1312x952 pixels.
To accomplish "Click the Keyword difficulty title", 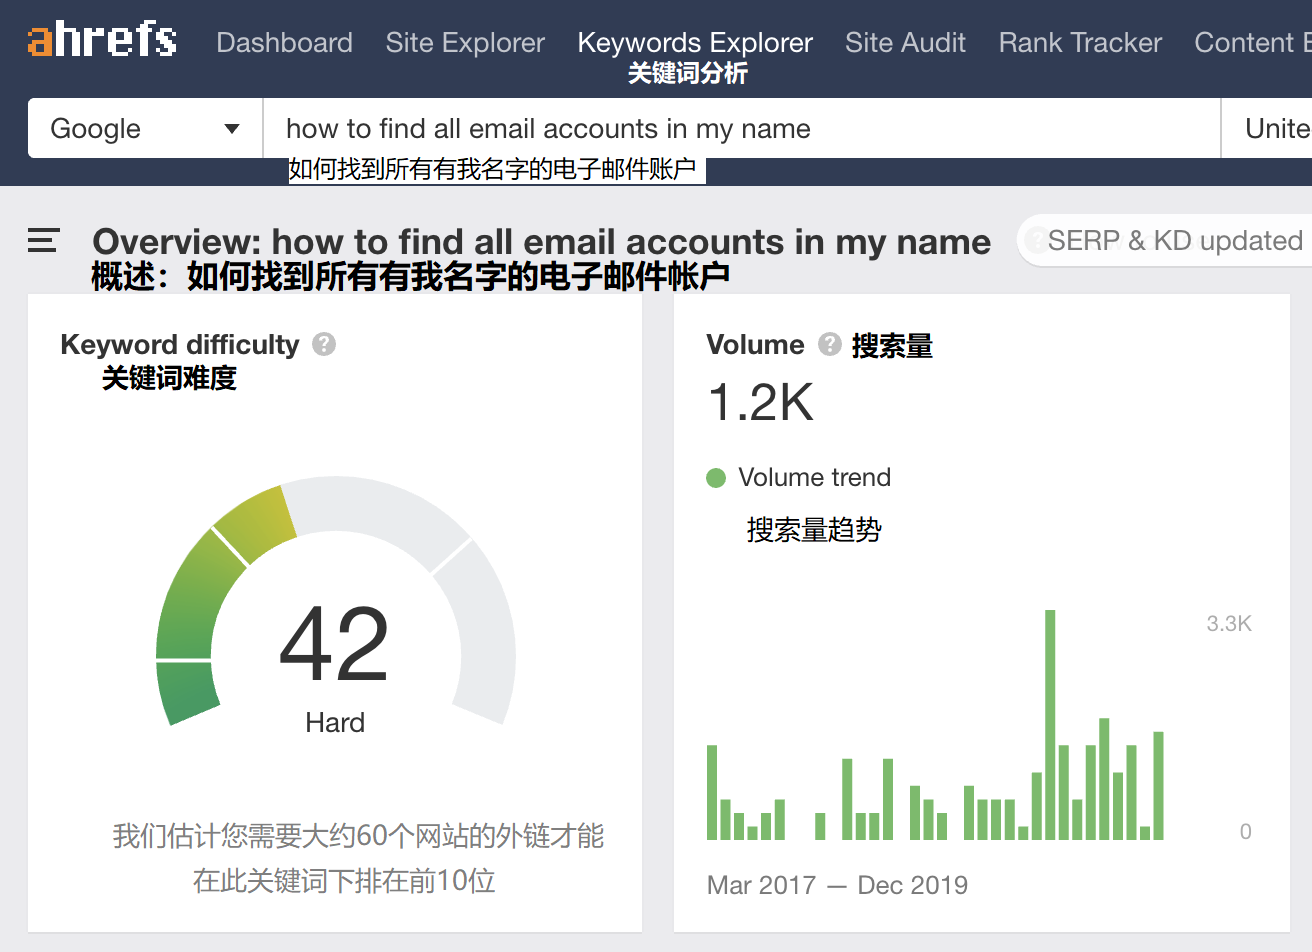I will pos(180,344).
